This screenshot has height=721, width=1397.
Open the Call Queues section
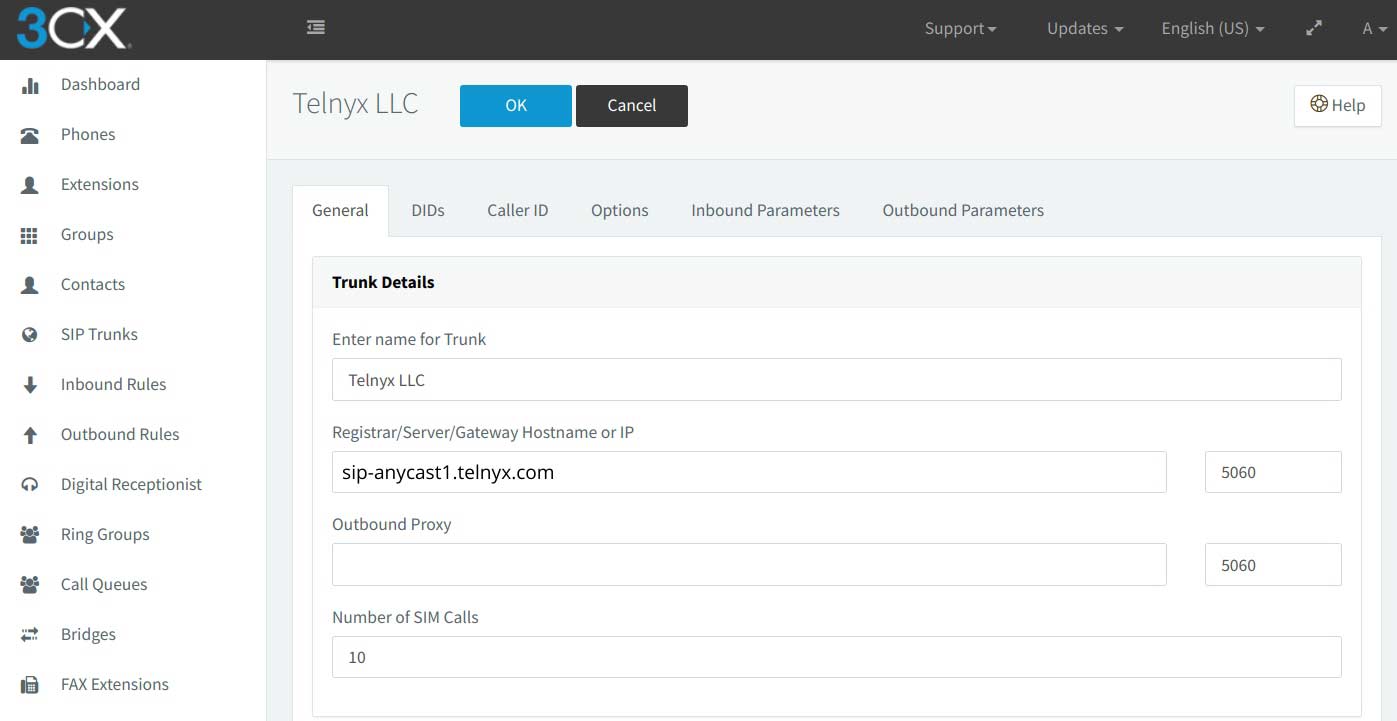click(x=103, y=584)
